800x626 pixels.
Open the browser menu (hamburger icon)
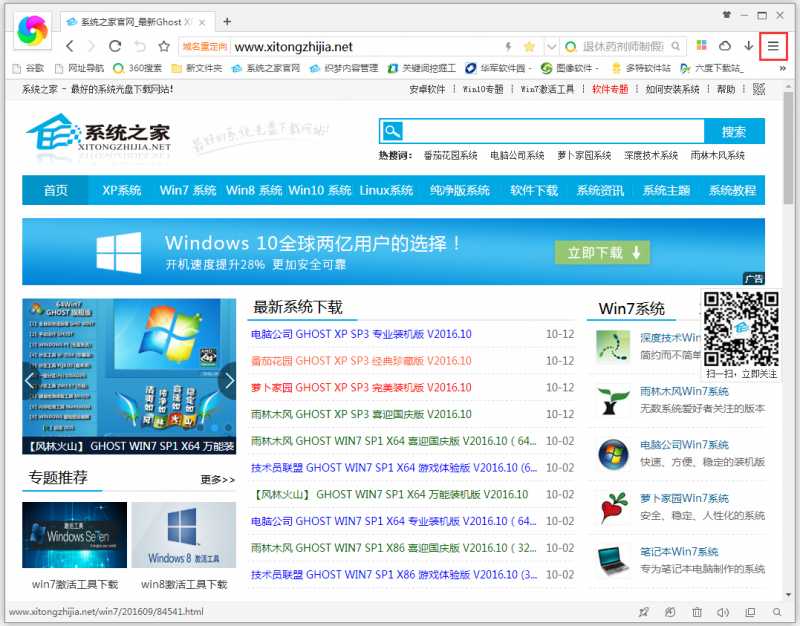774,45
